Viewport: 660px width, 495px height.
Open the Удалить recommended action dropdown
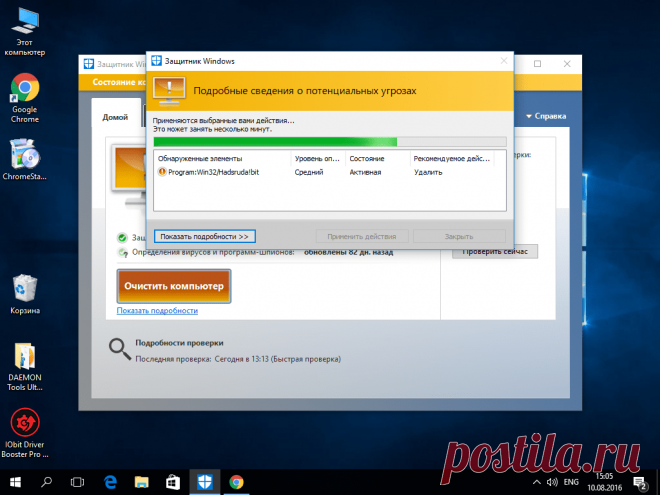point(428,172)
